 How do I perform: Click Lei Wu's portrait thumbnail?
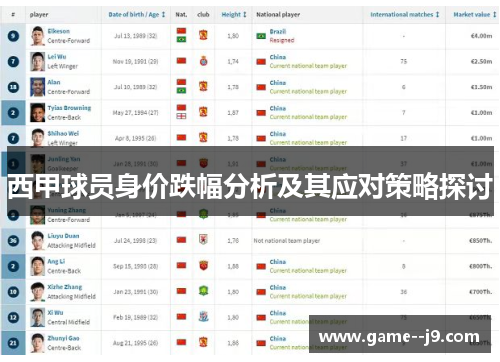tap(37, 61)
